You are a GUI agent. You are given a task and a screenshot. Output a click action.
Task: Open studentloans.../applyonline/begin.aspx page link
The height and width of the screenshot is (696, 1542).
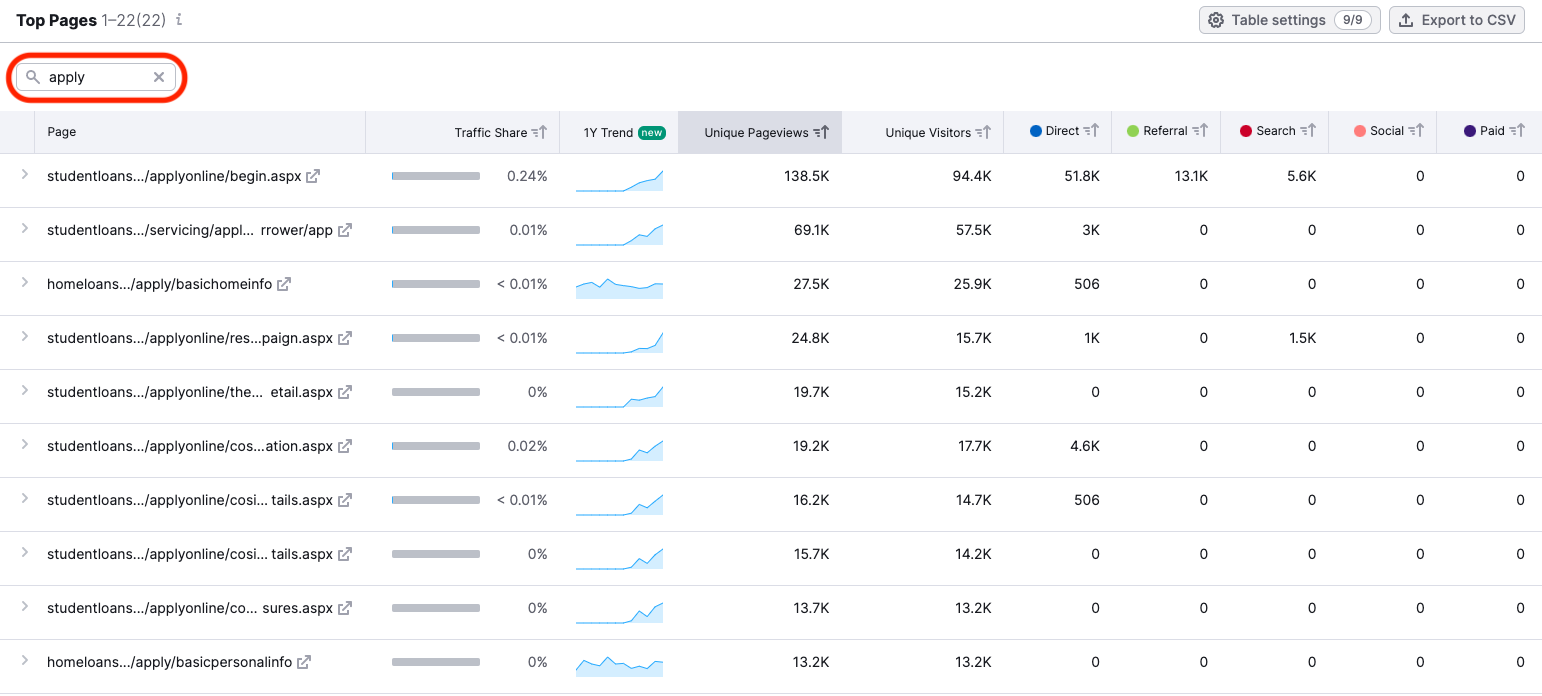tap(174, 176)
